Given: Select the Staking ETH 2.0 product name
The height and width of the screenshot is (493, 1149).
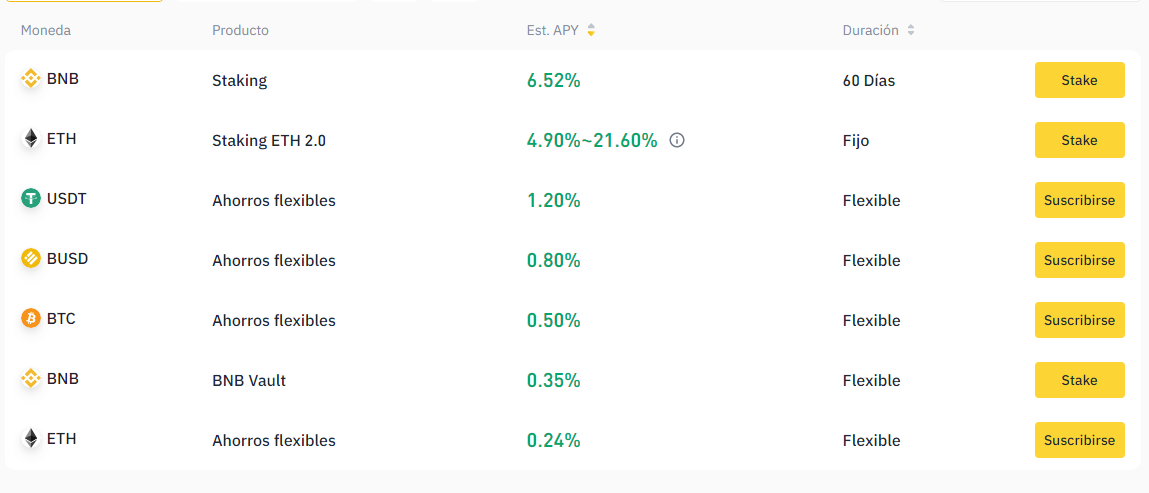Looking at the screenshot, I should coord(269,141).
